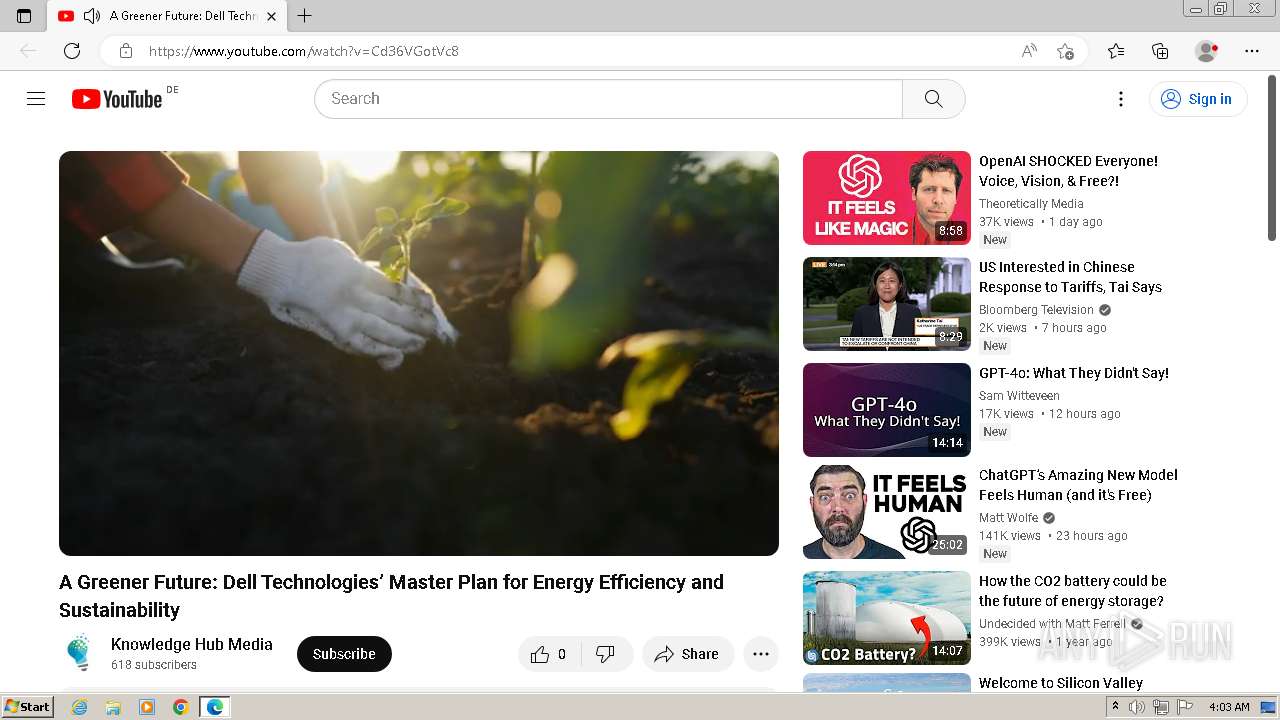This screenshot has width=1280, height=720.
Task: Open CO2 battery video thumbnail
Action: pos(887,618)
